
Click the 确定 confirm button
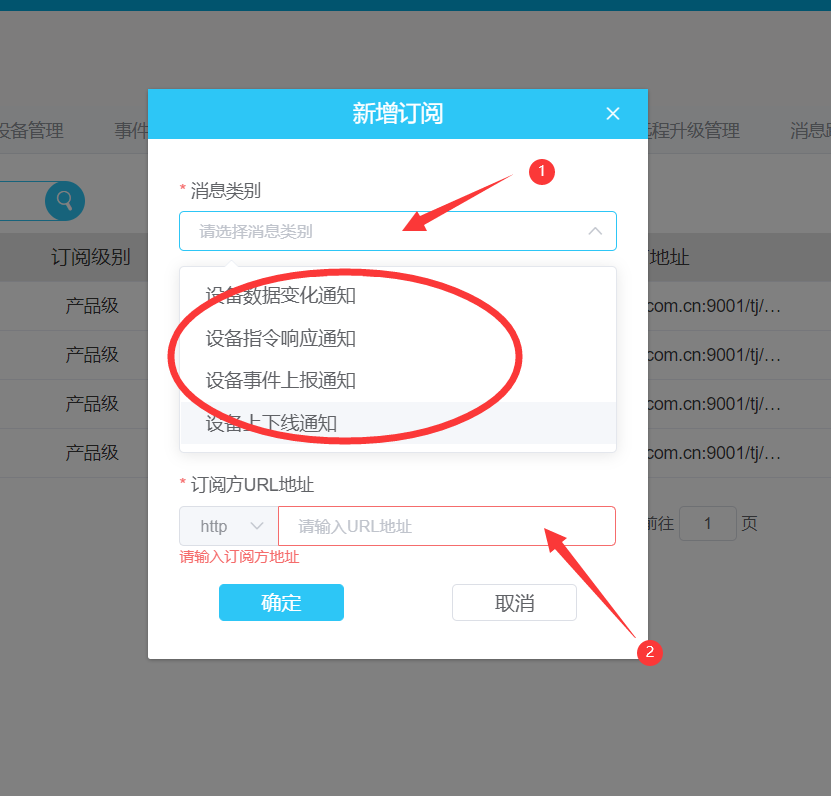pos(281,602)
